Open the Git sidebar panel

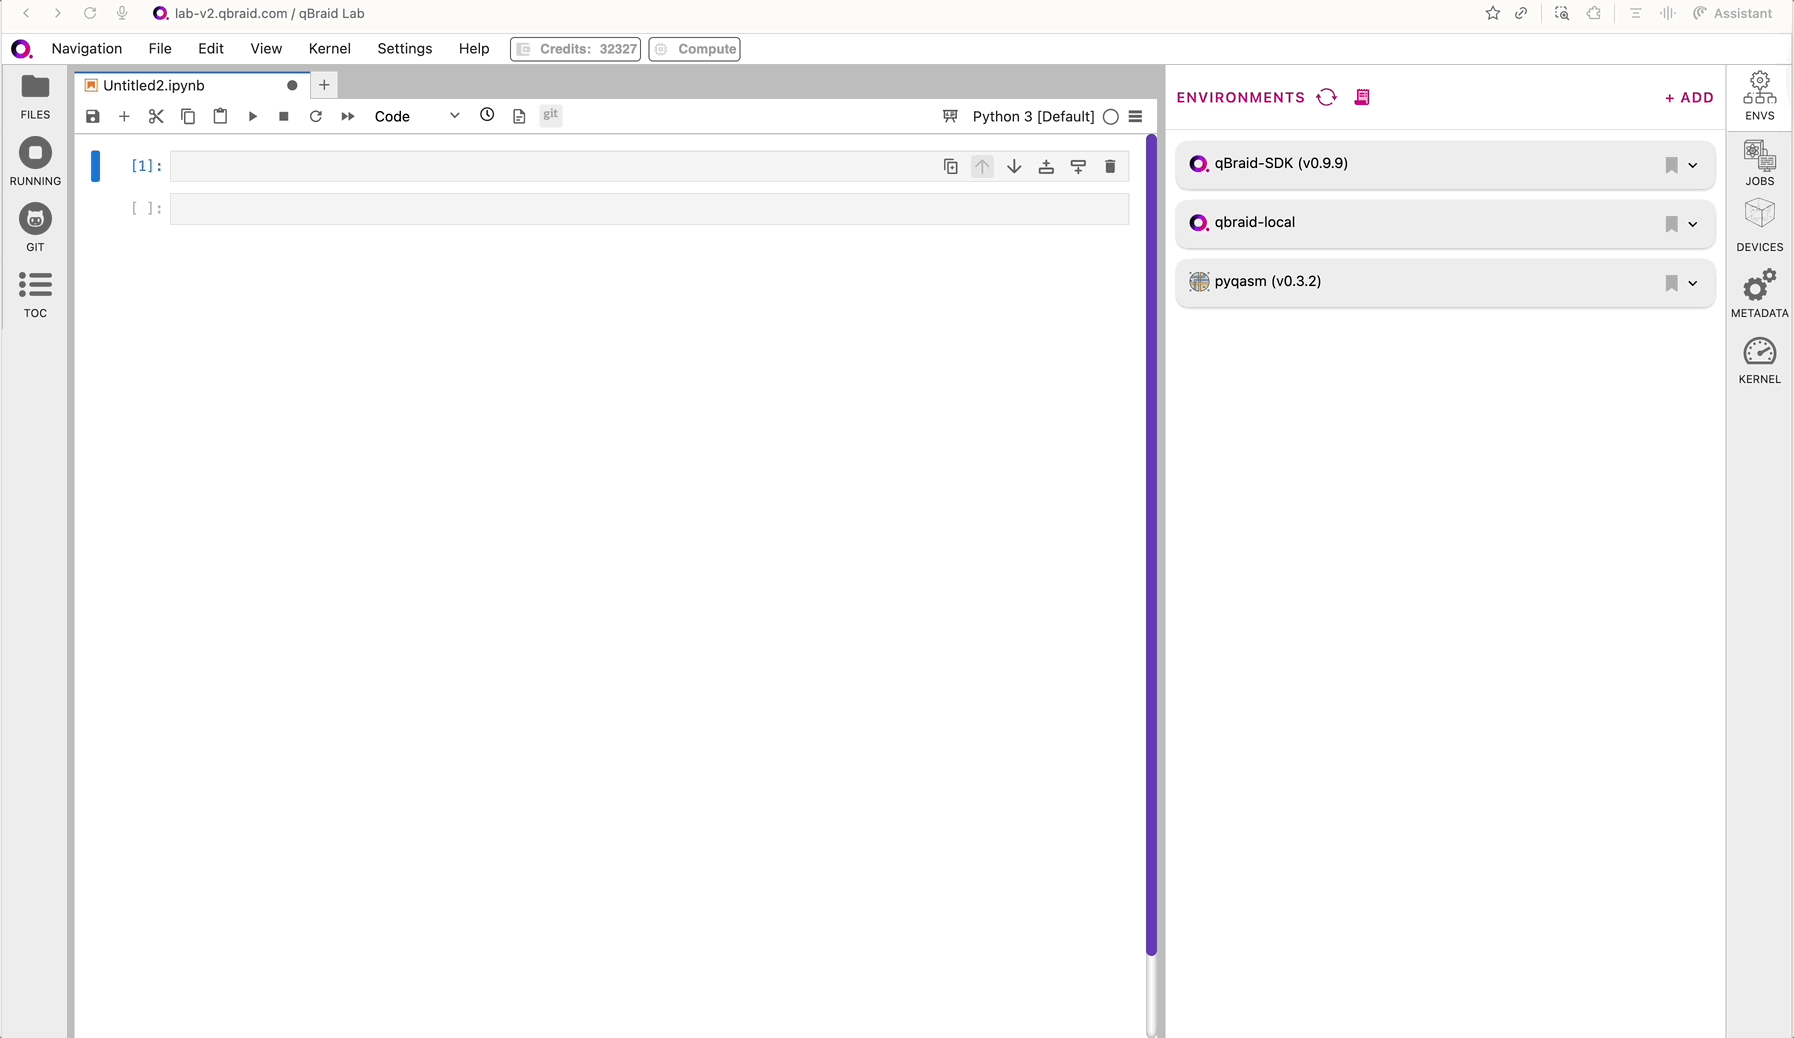[x=35, y=228]
